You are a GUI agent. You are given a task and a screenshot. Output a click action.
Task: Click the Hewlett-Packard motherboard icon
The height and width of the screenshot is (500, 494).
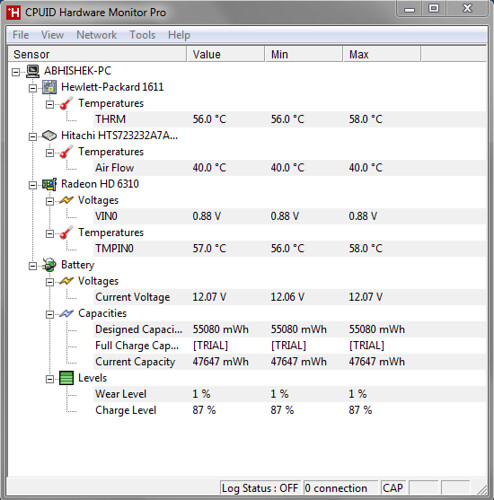(49, 87)
